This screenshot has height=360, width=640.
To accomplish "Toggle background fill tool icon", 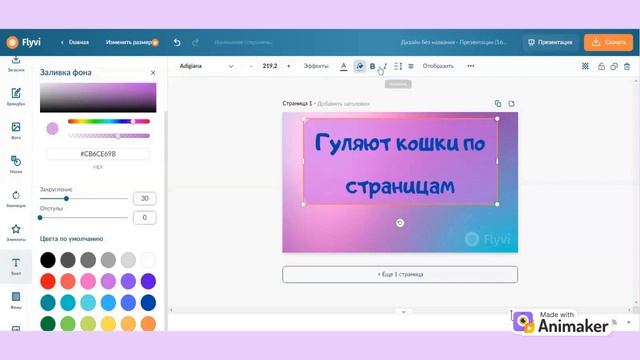I will click(x=359, y=66).
